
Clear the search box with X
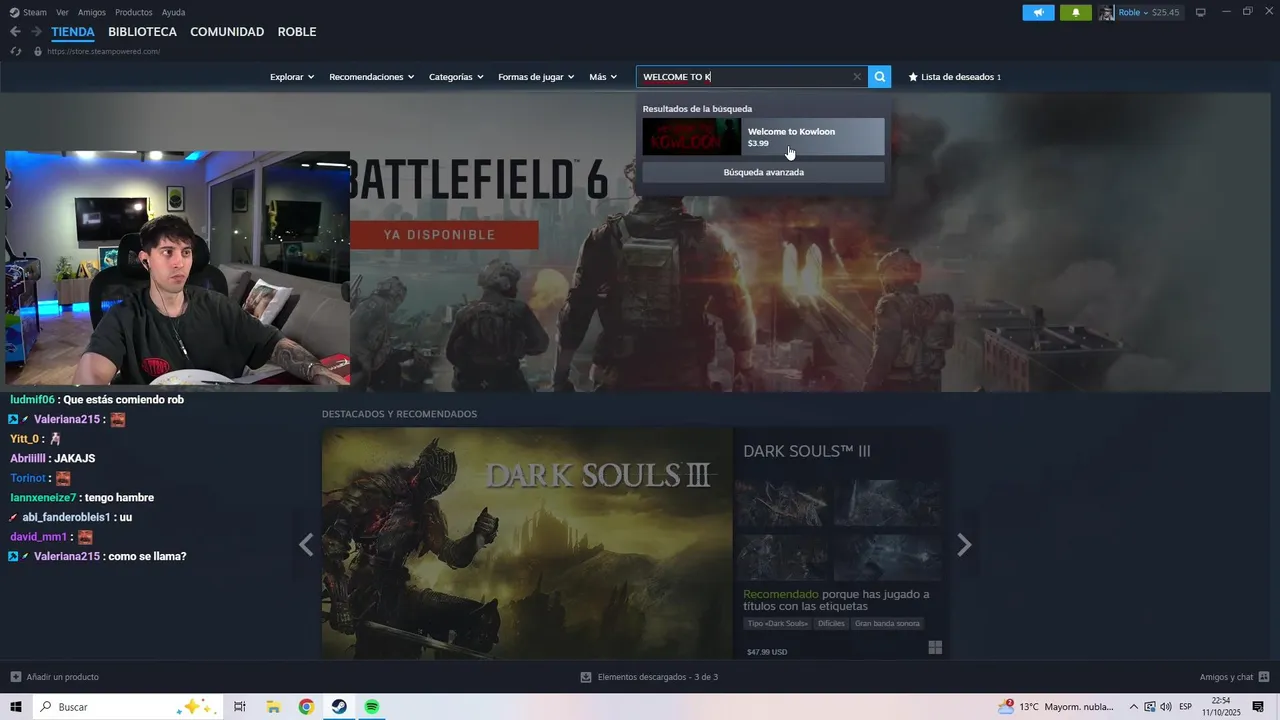857,77
